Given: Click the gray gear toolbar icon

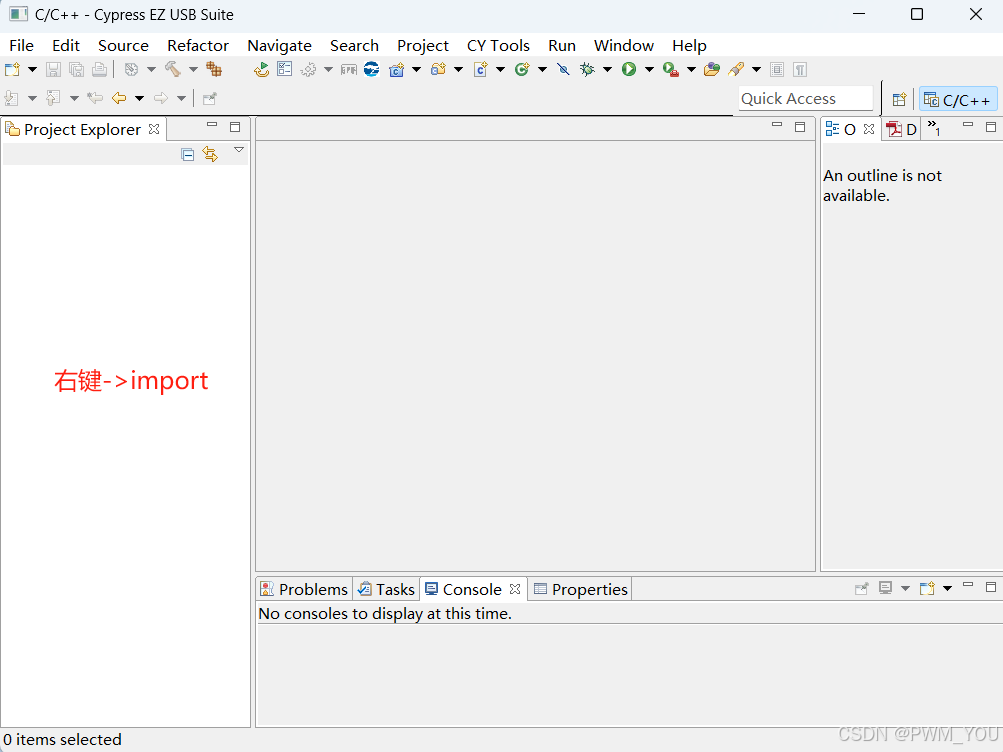Looking at the screenshot, I should coord(308,69).
